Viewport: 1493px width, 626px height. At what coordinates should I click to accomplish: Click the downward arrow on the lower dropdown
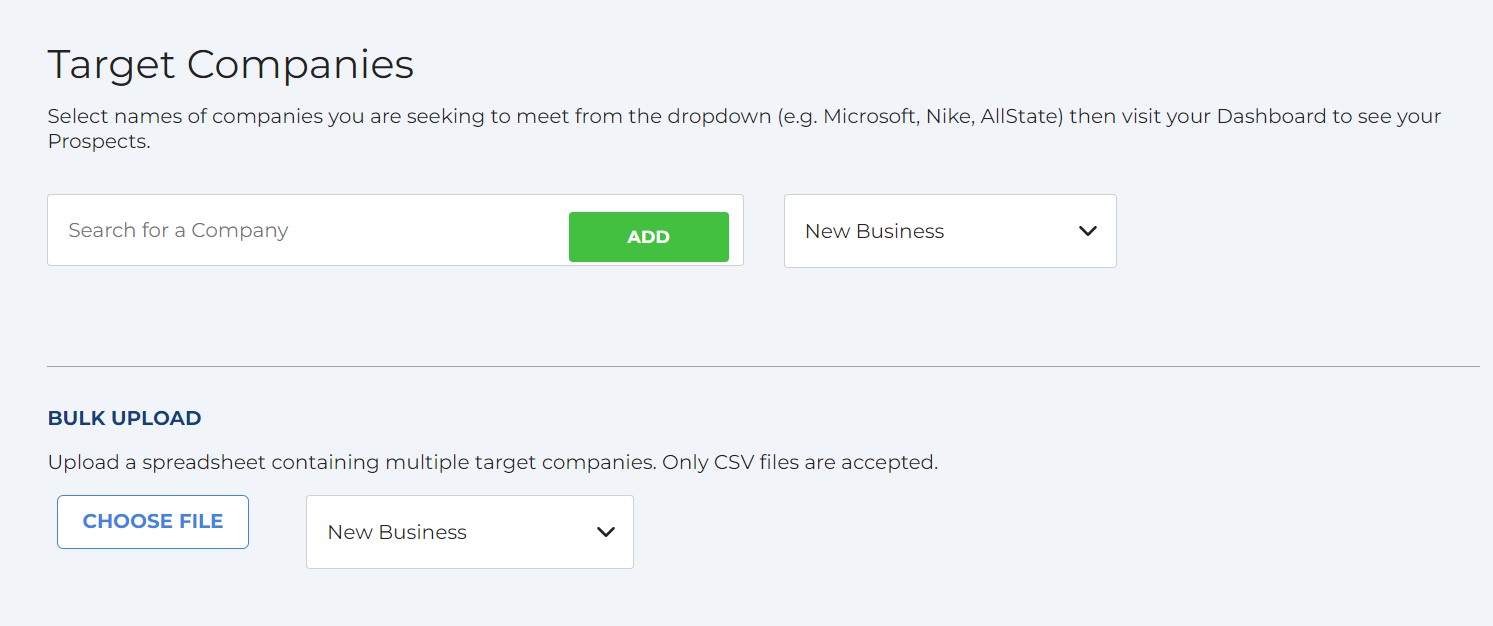(604, 532)
